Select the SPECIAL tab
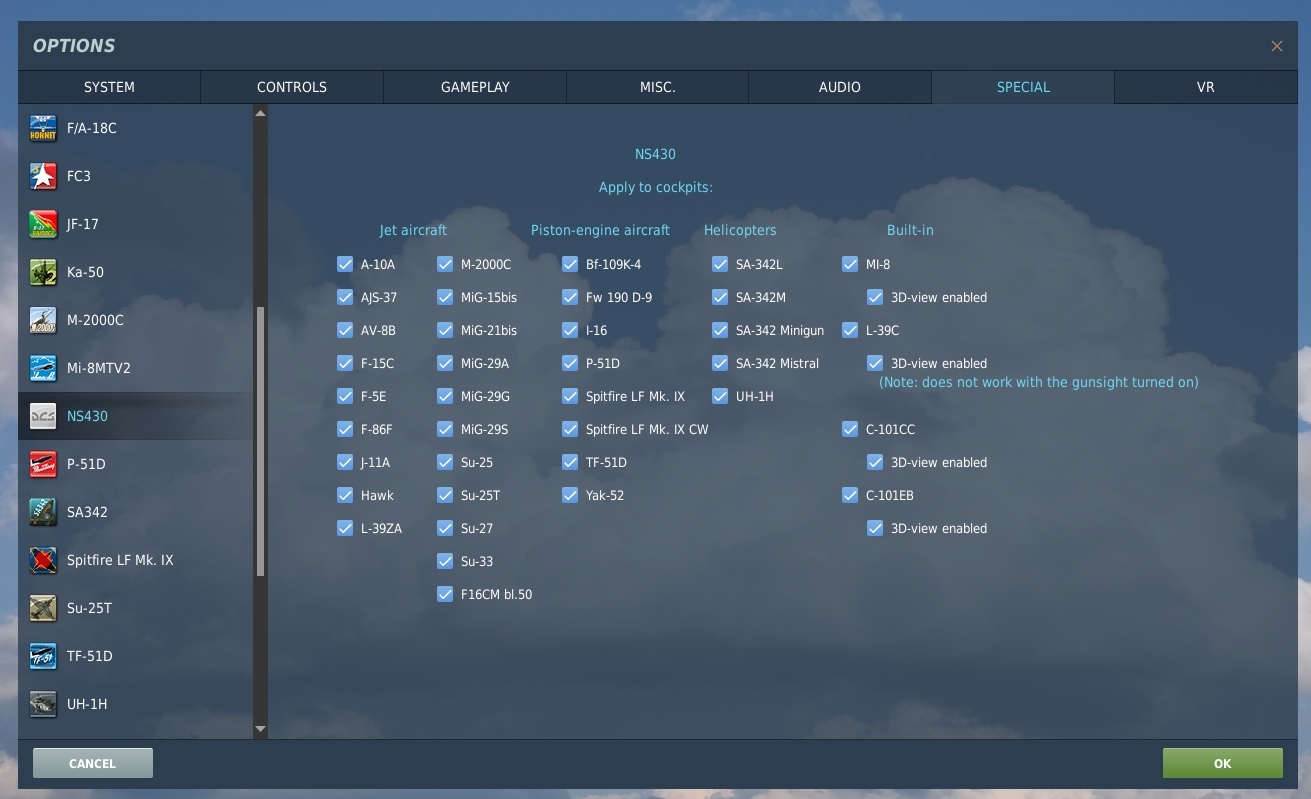This screenshot has width=1311, height=799. 1023,87
